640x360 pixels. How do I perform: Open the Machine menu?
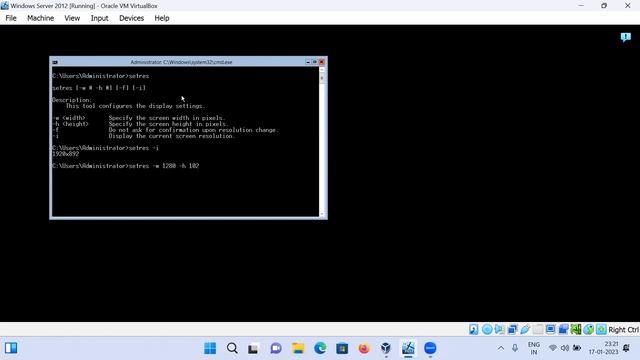(x=40, y=18)
